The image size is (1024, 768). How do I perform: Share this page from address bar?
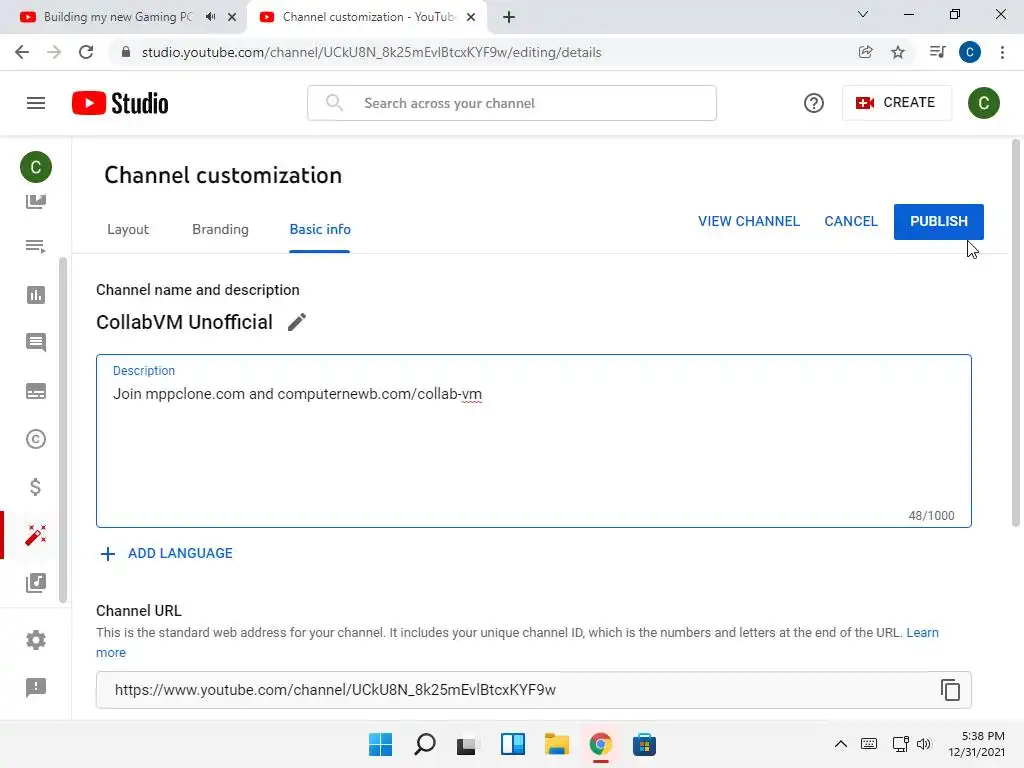point(865,52)
